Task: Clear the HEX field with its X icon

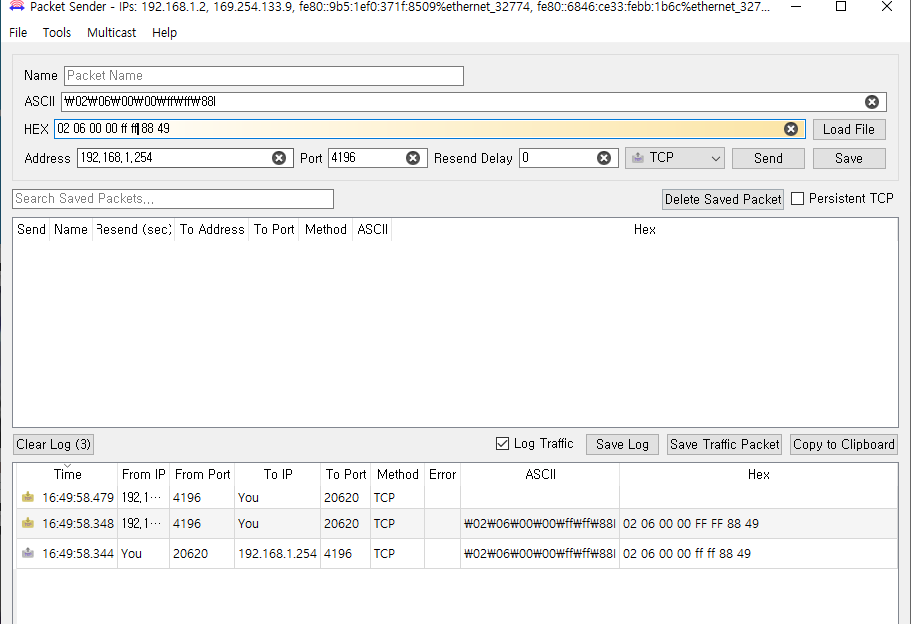Action: [791, 129]
